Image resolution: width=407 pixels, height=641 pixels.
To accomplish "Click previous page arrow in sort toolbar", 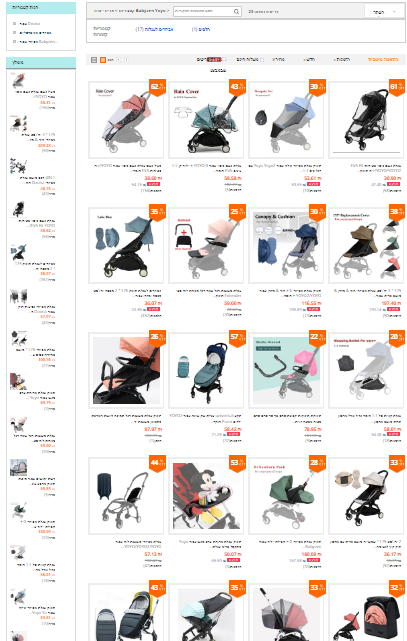I will click(119, 60).
